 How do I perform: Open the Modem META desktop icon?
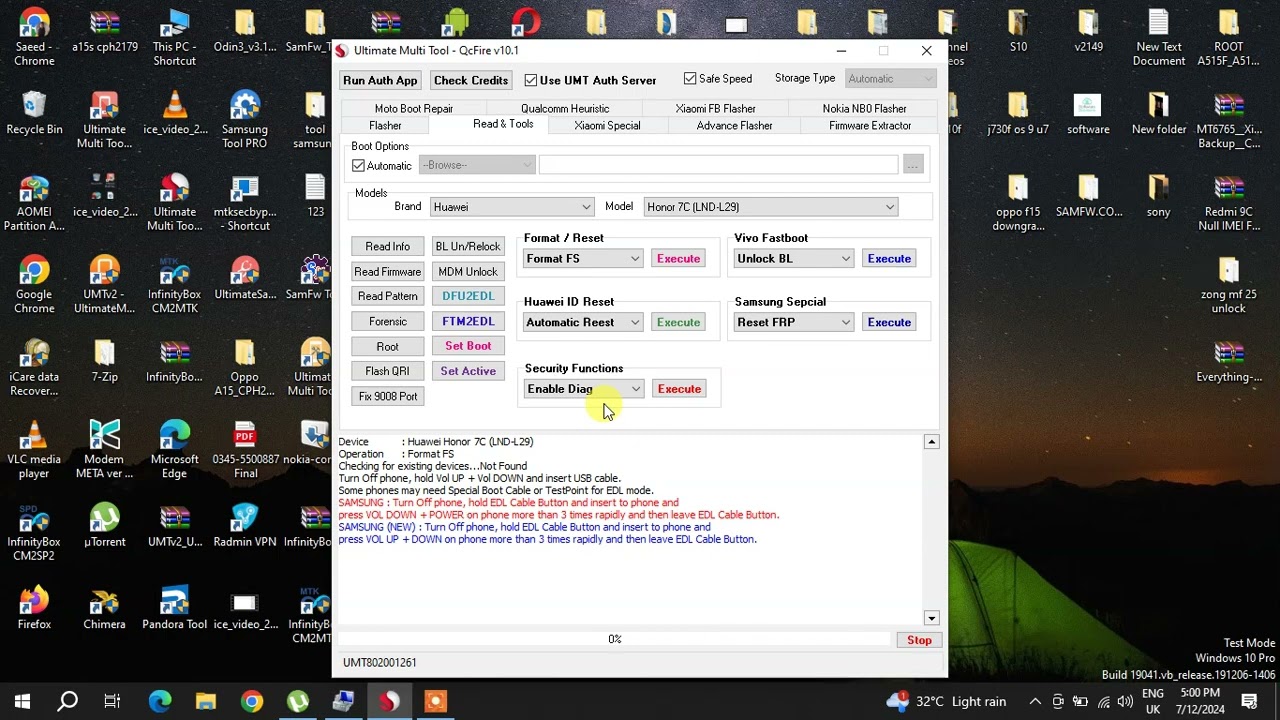[x=104, y=450]
